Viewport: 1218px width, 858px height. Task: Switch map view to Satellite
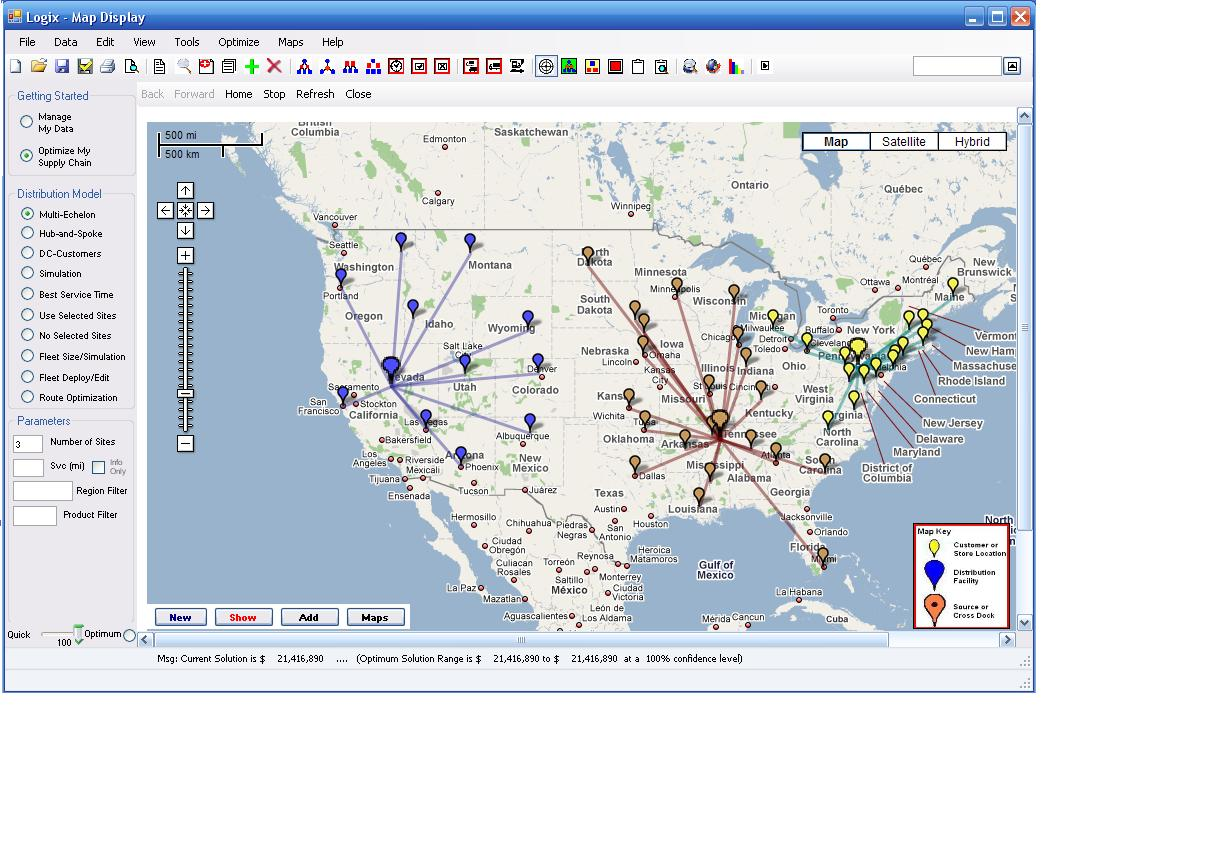pos(903,142)
